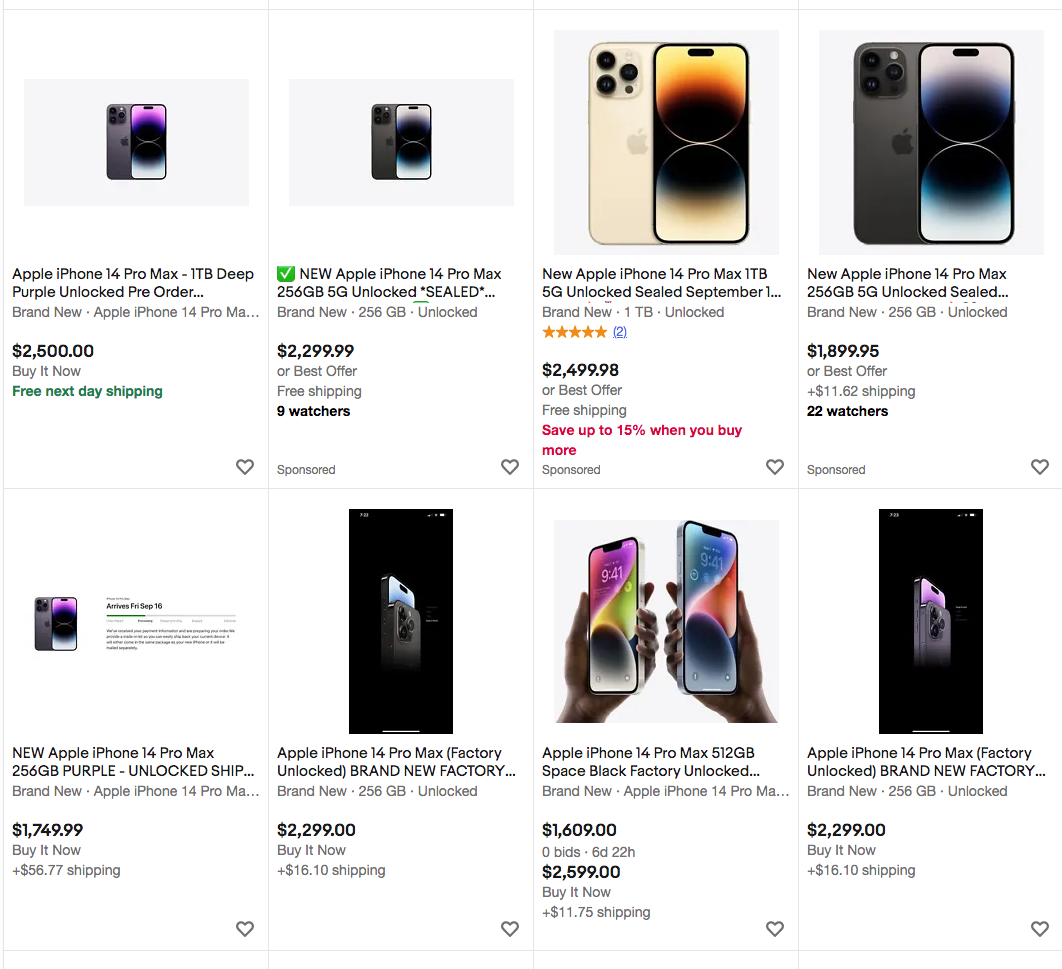This screenshot has width=1062, height=969.
Task: Open 'NEW Apple iPhone 14 Pro Max 256GB PURPLE' title
Action: click(x=133, y=762)
